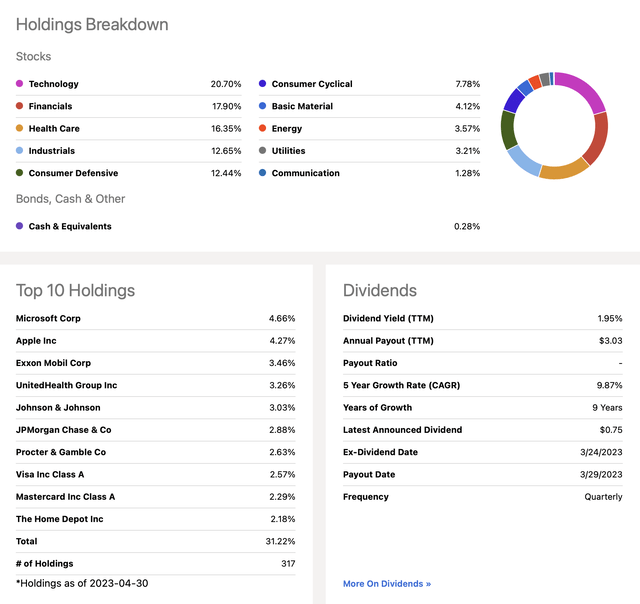Select the Quarterly frequency value
640x604 pixels.
(x=603, y=497)
